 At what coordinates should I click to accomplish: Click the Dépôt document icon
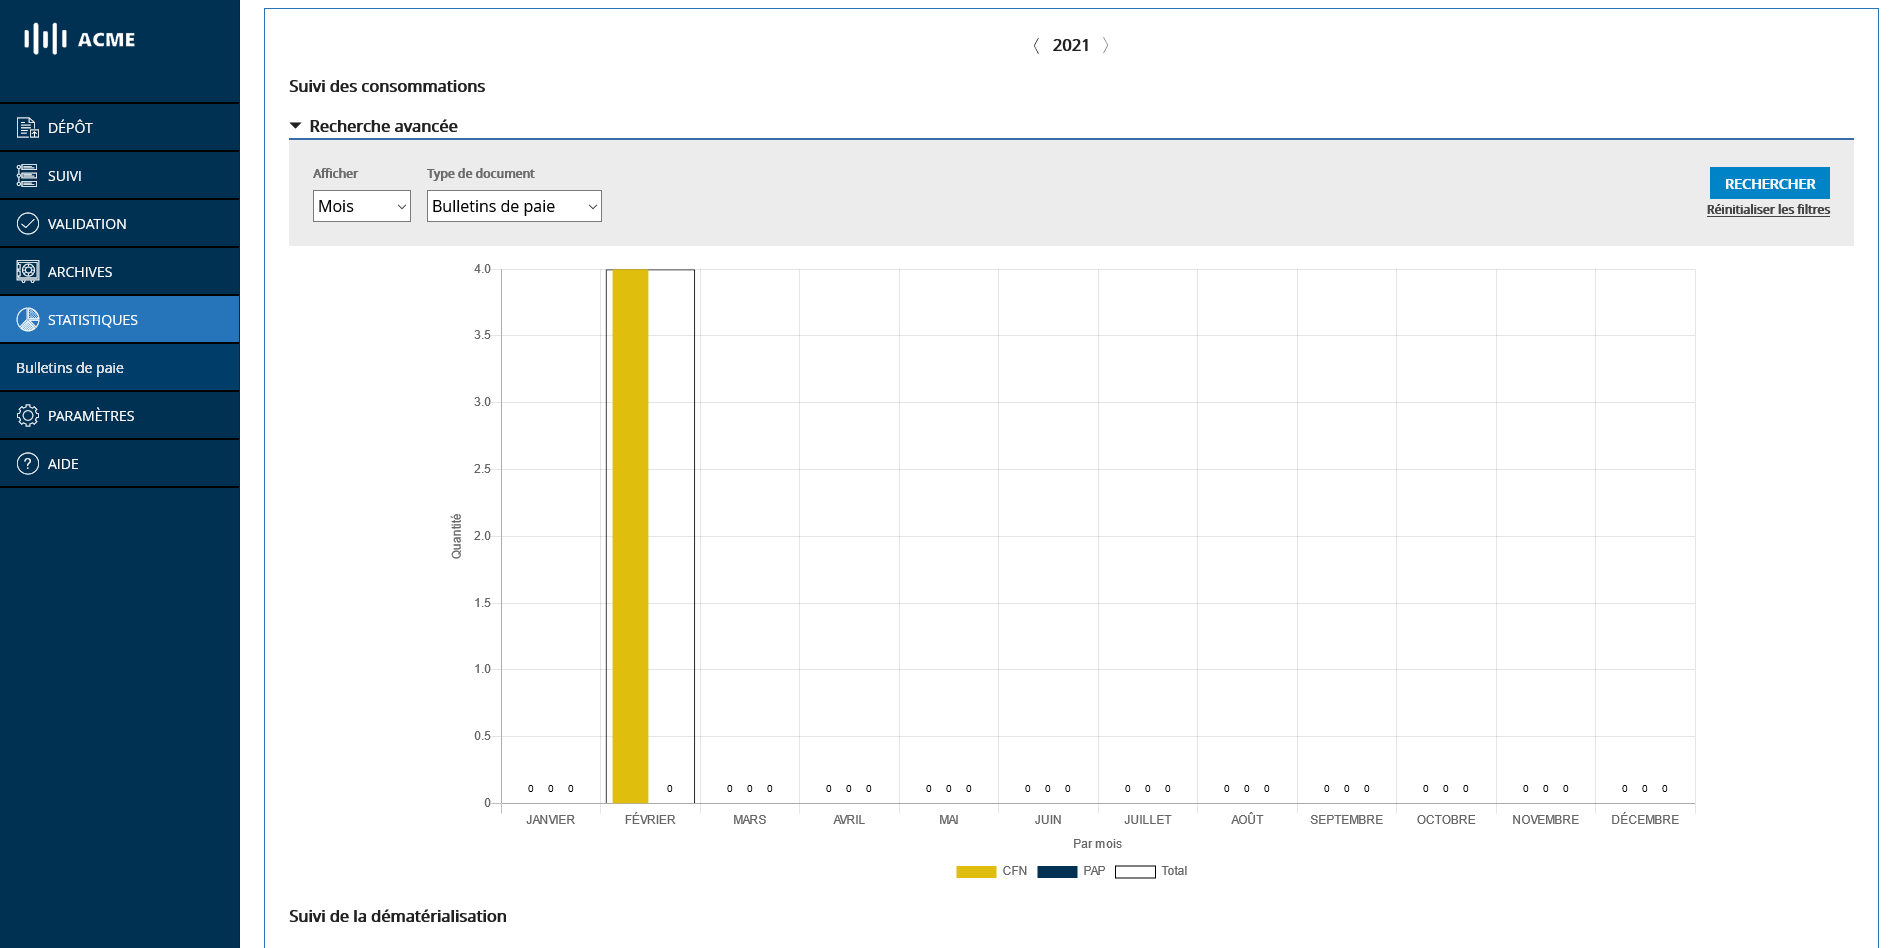27,127
